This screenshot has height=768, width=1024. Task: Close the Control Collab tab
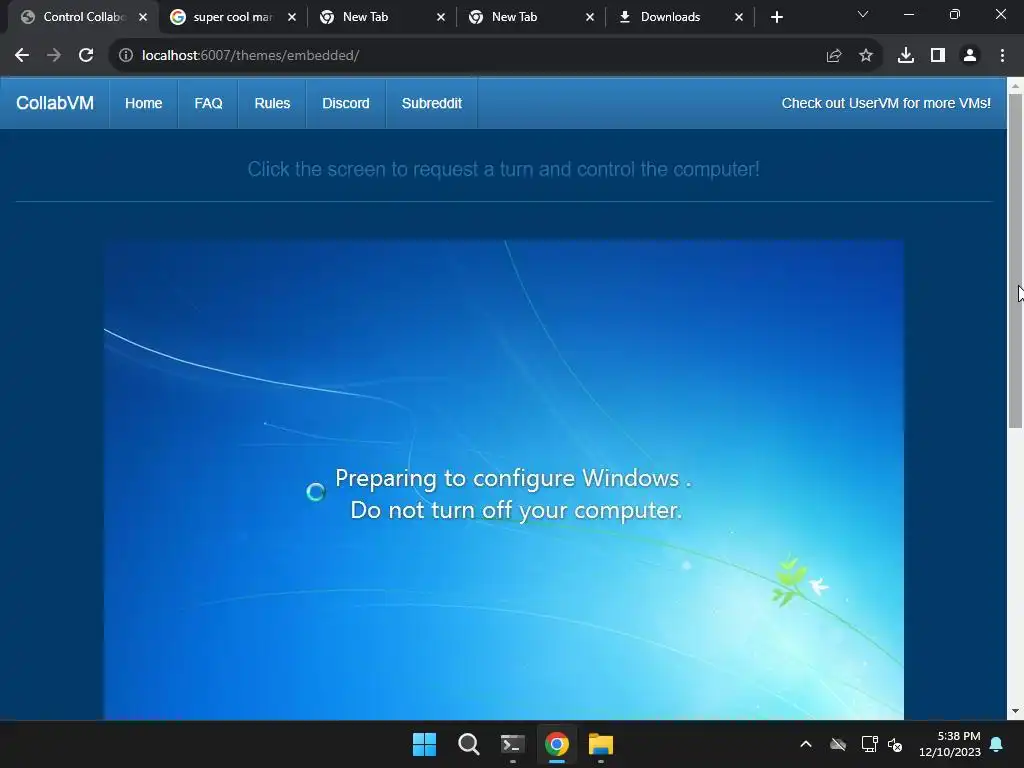143,17
